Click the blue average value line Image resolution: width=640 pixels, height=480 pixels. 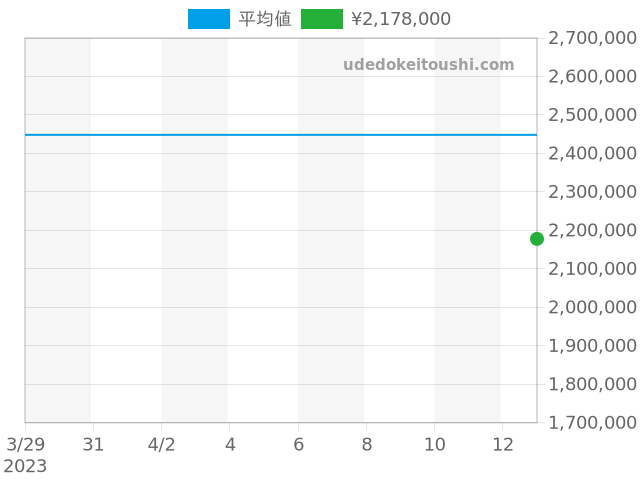[x=280, y=134]
